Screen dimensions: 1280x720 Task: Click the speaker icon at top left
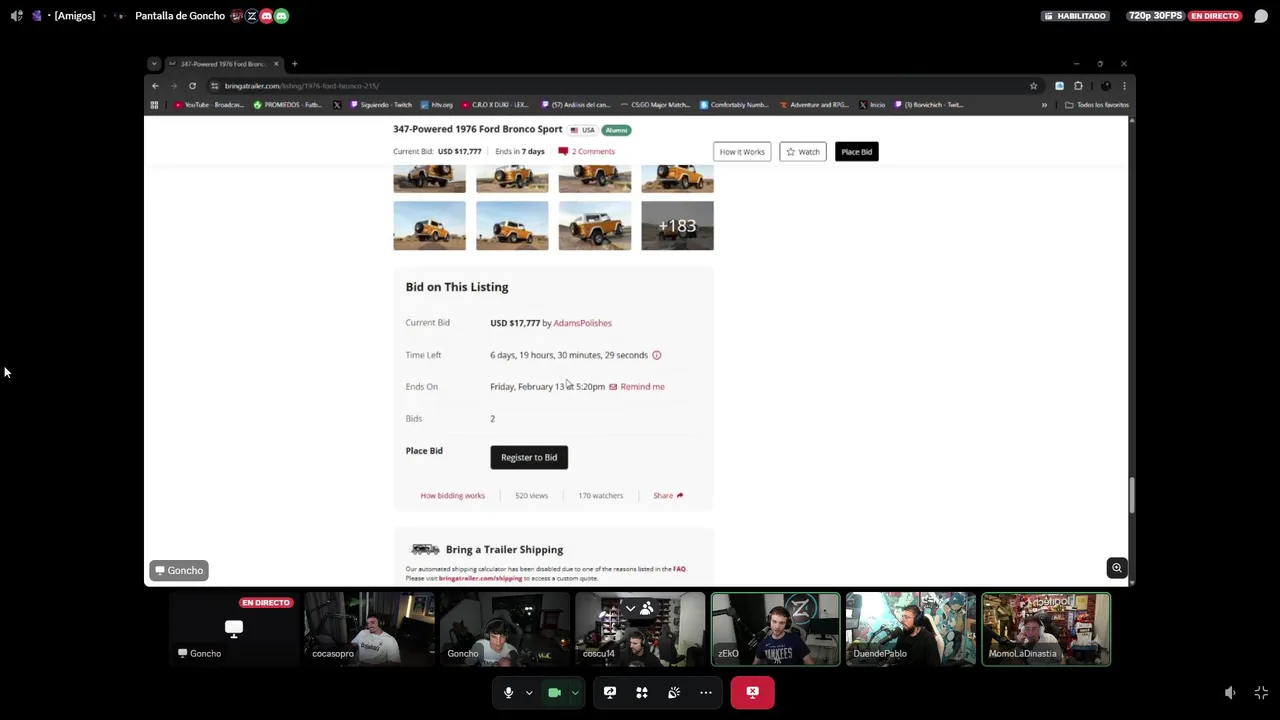coord(16,16)
